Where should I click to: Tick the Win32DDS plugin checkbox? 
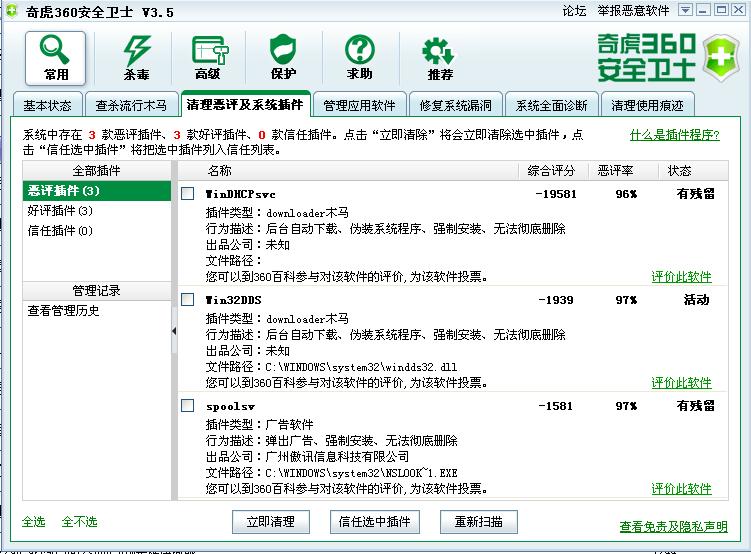pyautogui.click(x=188, y=300)
